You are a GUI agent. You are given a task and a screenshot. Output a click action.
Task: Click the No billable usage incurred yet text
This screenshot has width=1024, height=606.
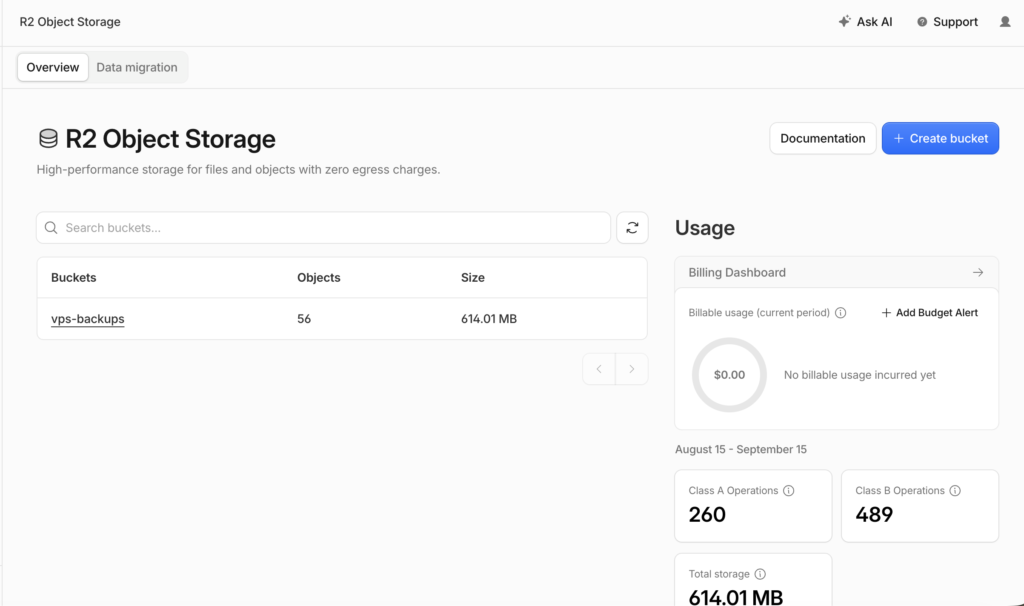(x=860, y=375)
